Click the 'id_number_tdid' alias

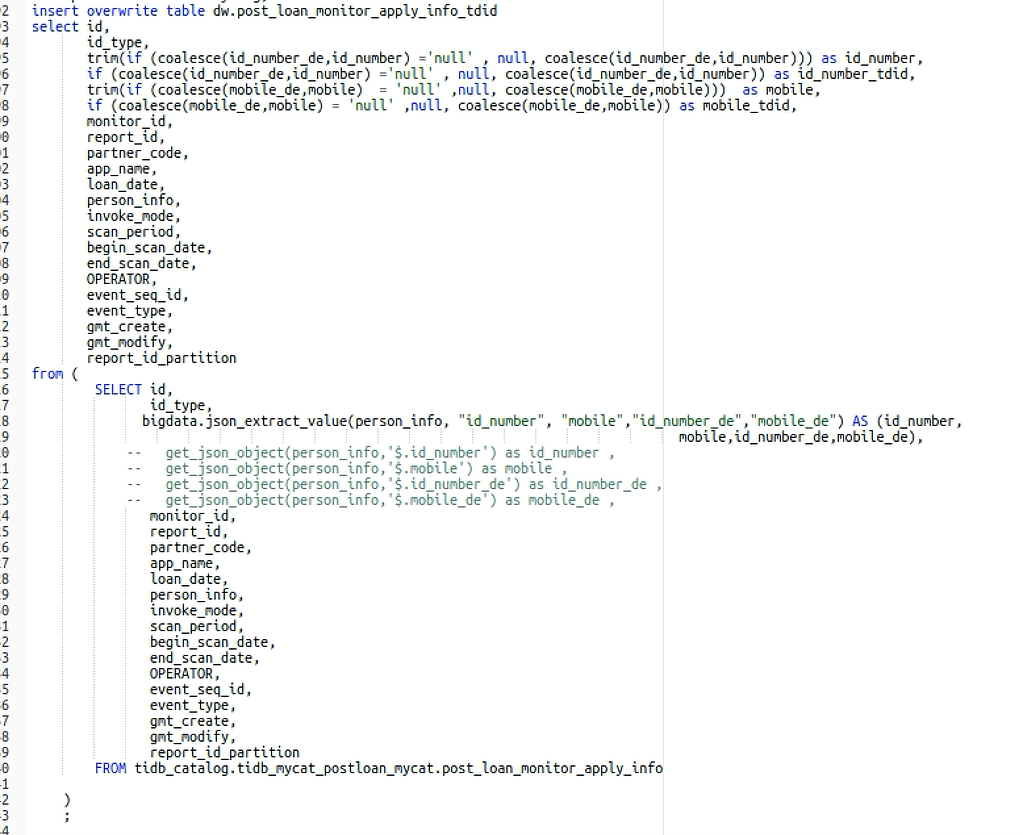[x=852, y=74]
